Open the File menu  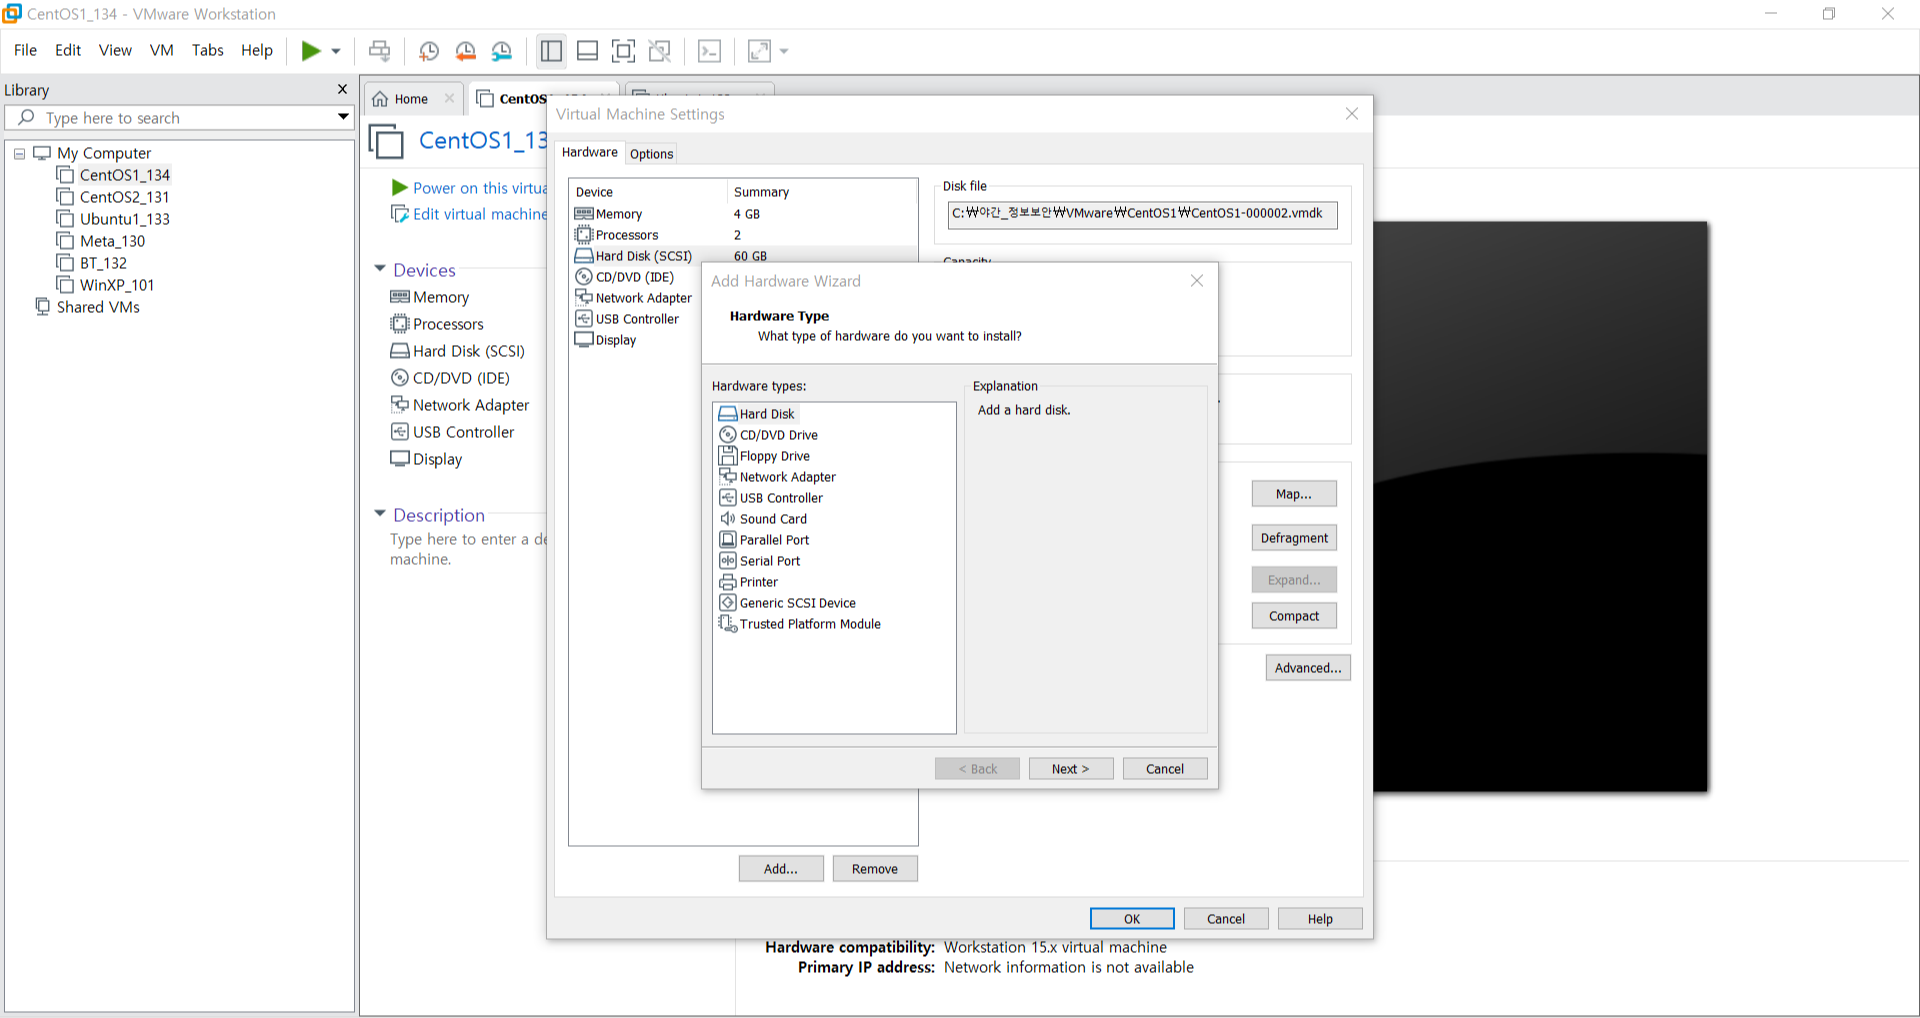[25, 50]
